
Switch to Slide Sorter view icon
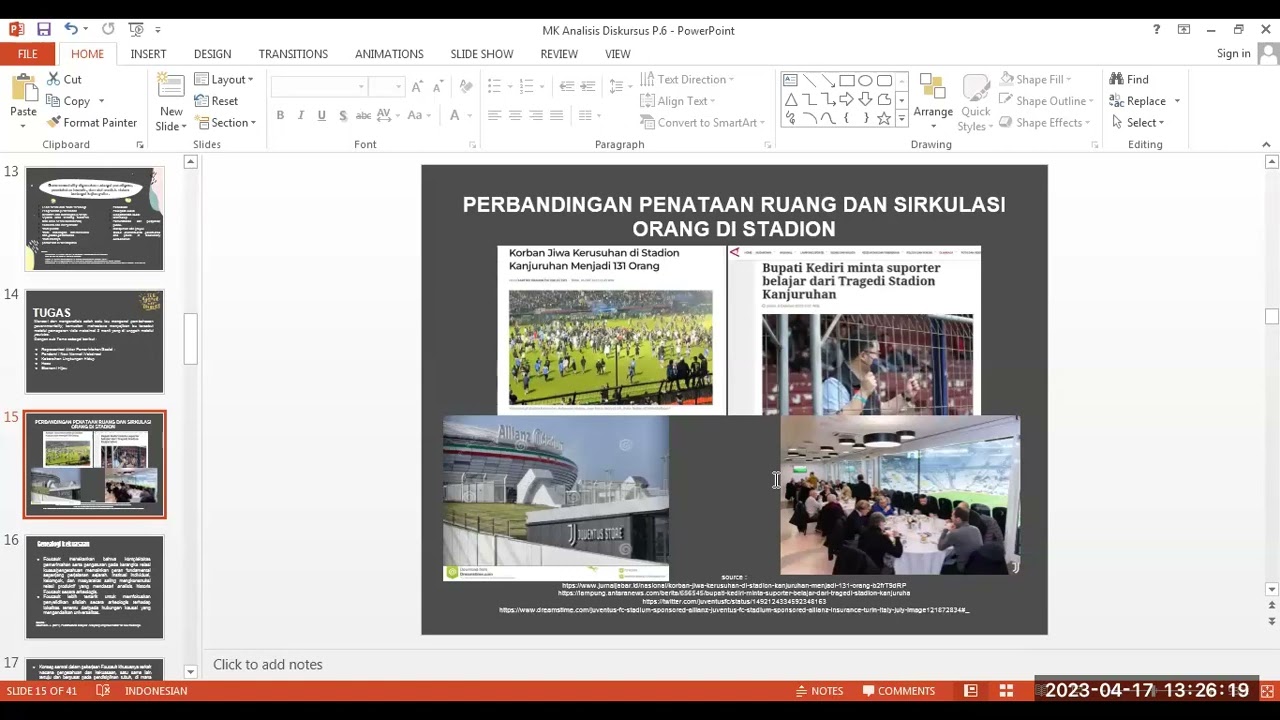1007,691
